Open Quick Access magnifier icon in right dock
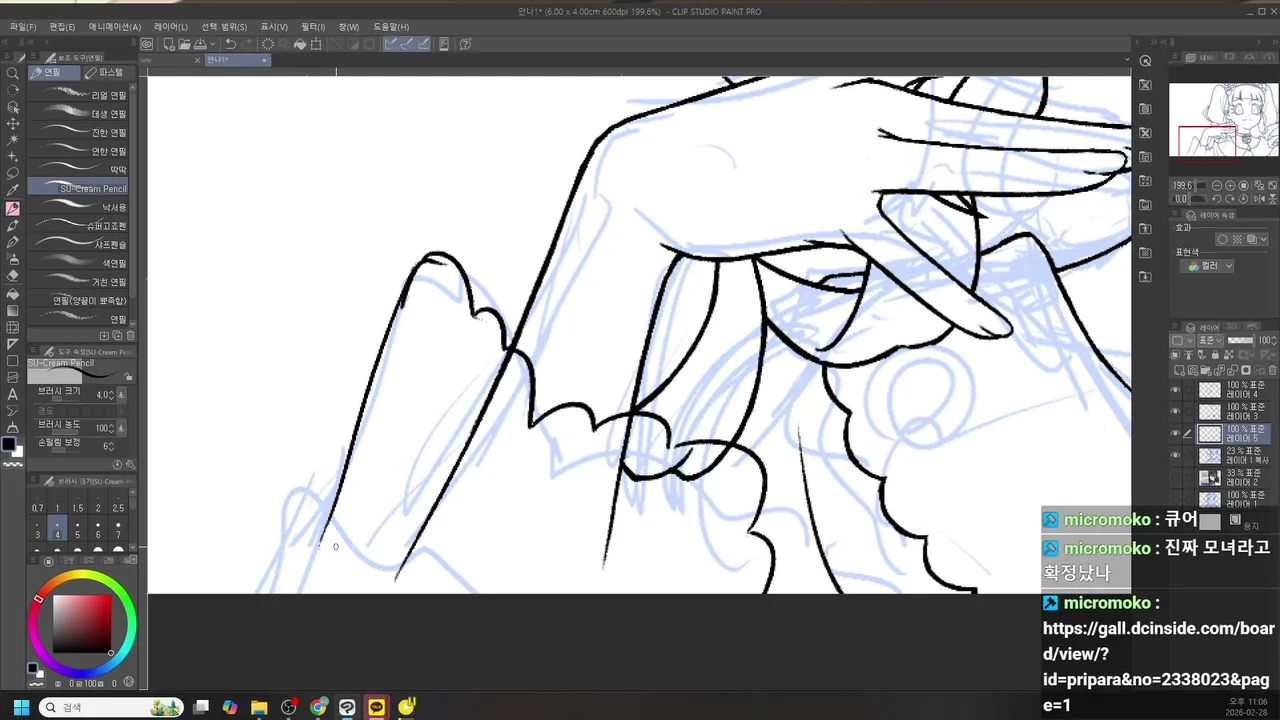This screenshot has width=1280, height=720. pos(1145,61)
